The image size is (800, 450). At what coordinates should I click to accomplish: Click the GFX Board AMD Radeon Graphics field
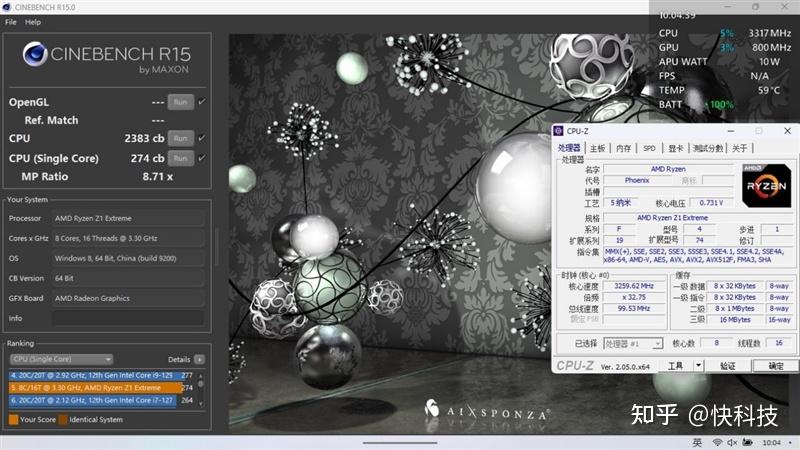128,298
